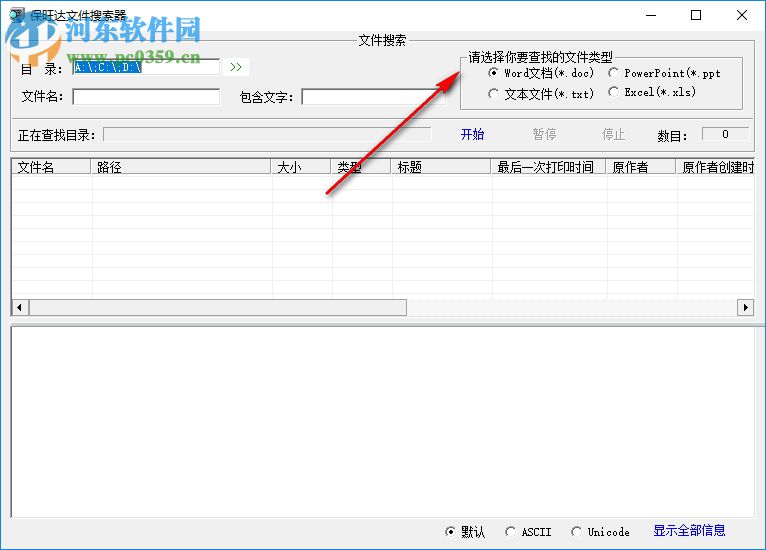Viewport: 766px width, 550px height.
Task: Focus the 目录 directory input field
Action: coord(146,67)
